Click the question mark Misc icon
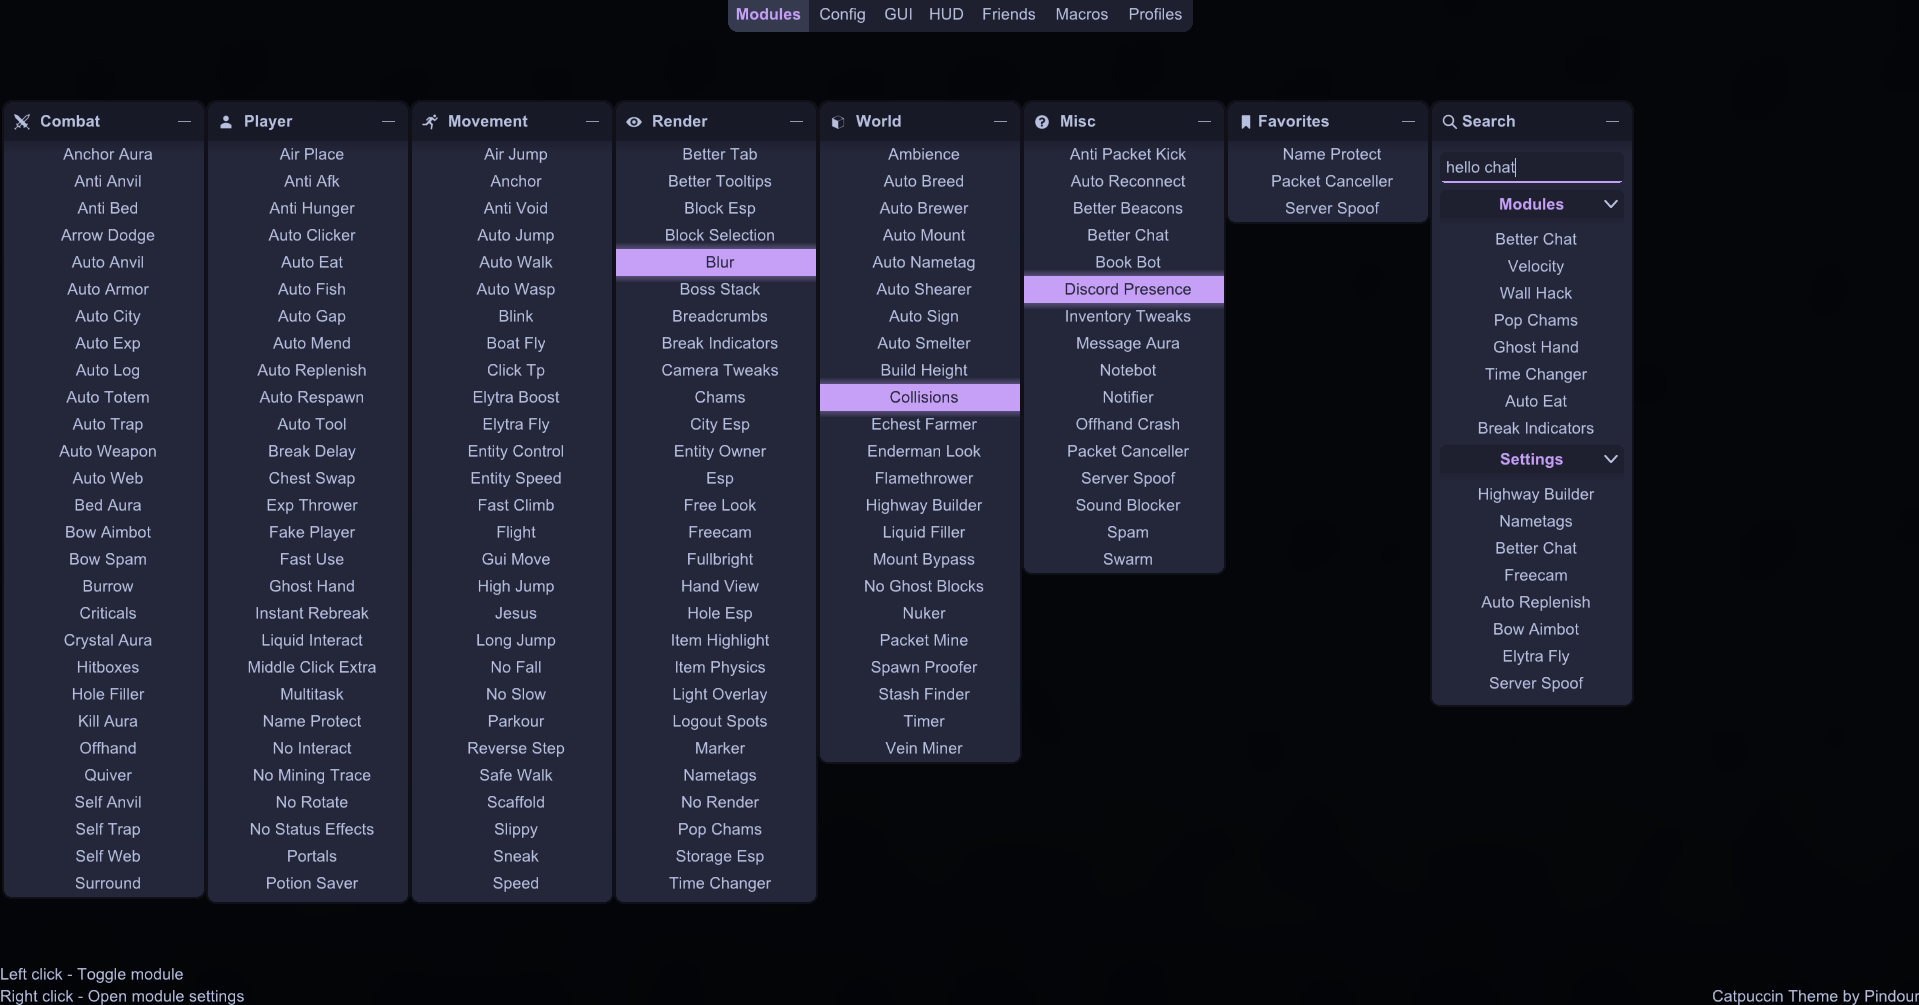The width and height of the screenshot is (1919, 1005). pyautogui.click(x=1042, y=122)
